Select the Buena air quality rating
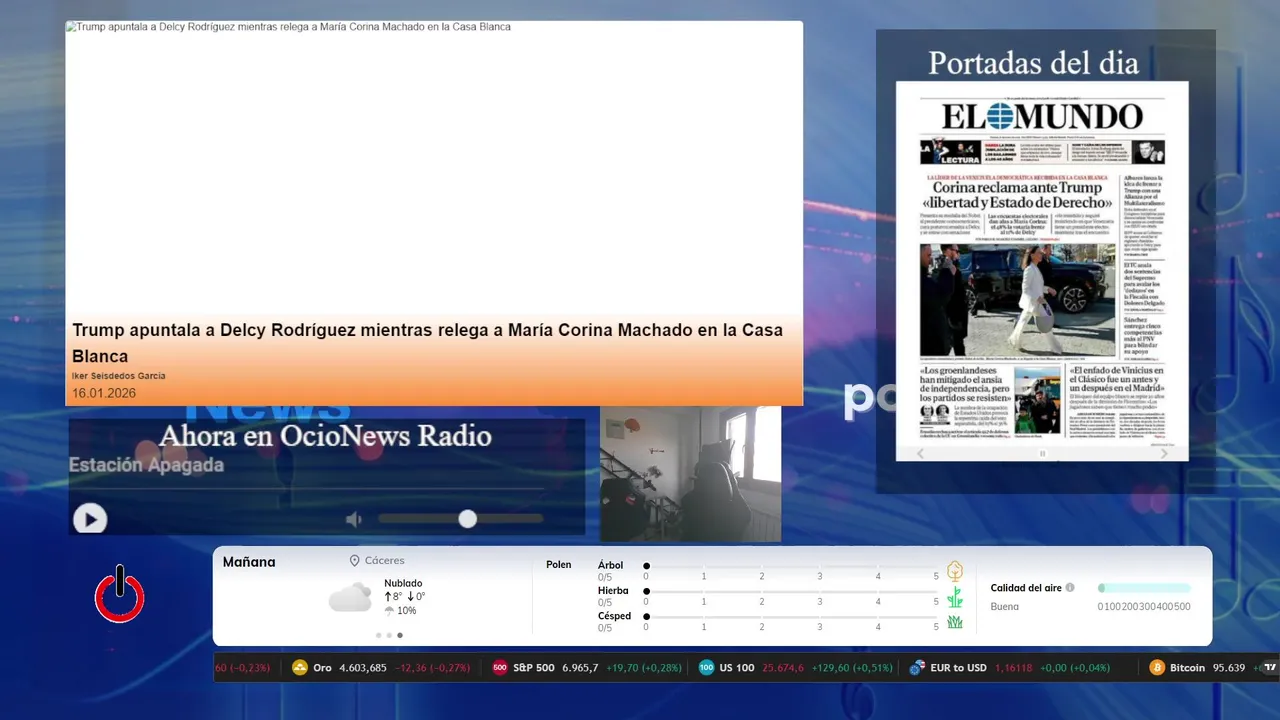This screenshot has height=720, width=1280. (1004, 606)
